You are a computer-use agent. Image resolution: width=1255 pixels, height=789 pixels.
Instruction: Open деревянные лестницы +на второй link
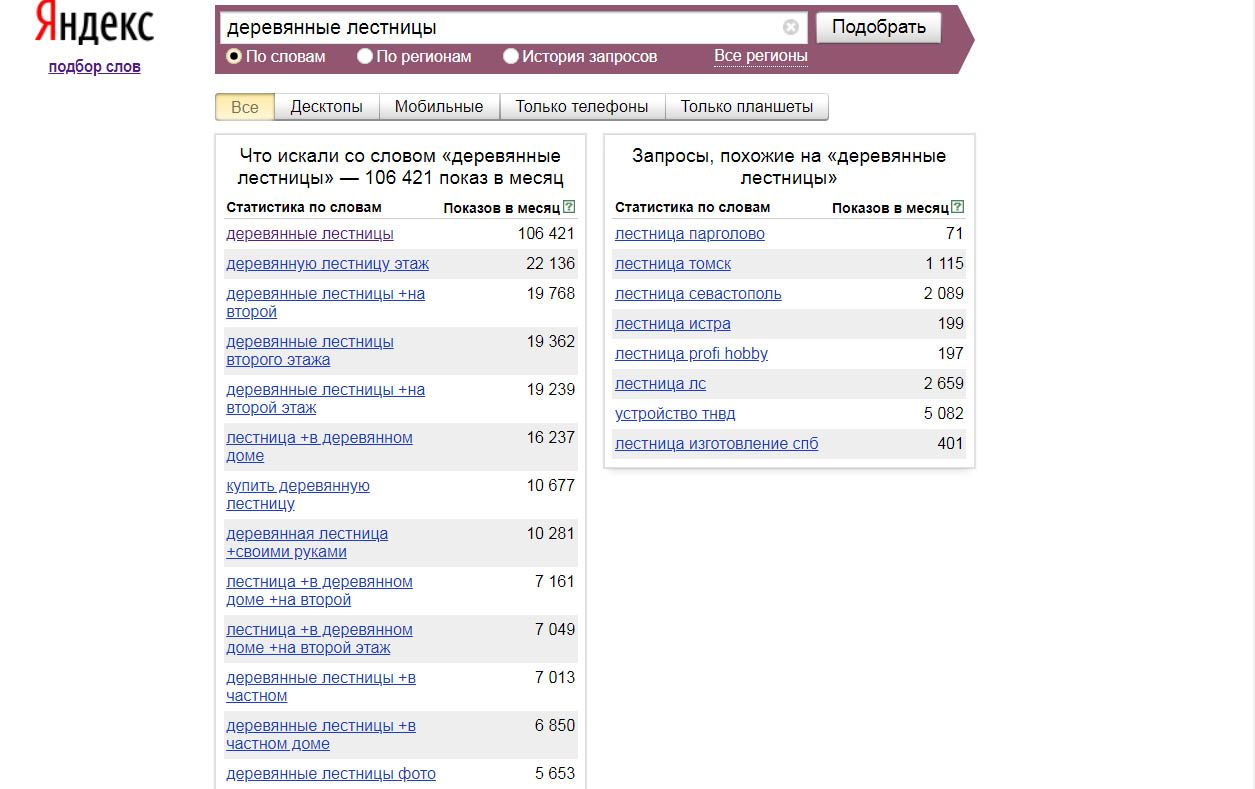(325, 303)
